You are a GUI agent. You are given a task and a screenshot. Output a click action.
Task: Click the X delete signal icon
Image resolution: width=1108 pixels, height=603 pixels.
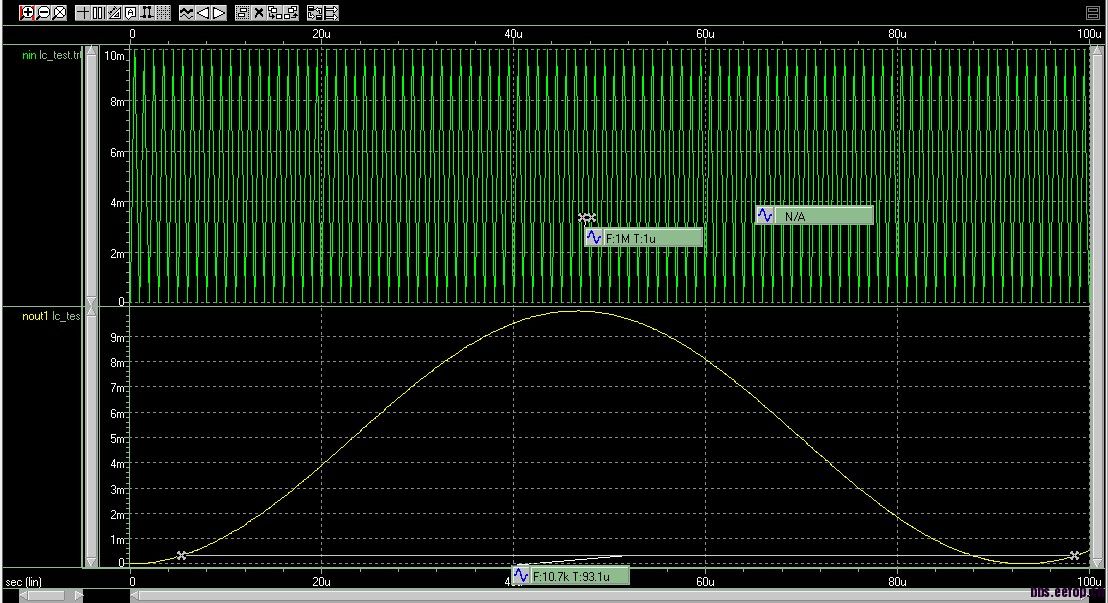coord(259,13)
